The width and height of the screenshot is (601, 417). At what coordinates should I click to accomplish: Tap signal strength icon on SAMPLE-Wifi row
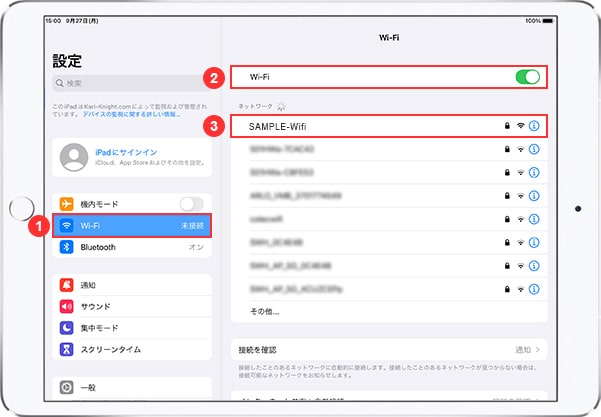(521, 126)
